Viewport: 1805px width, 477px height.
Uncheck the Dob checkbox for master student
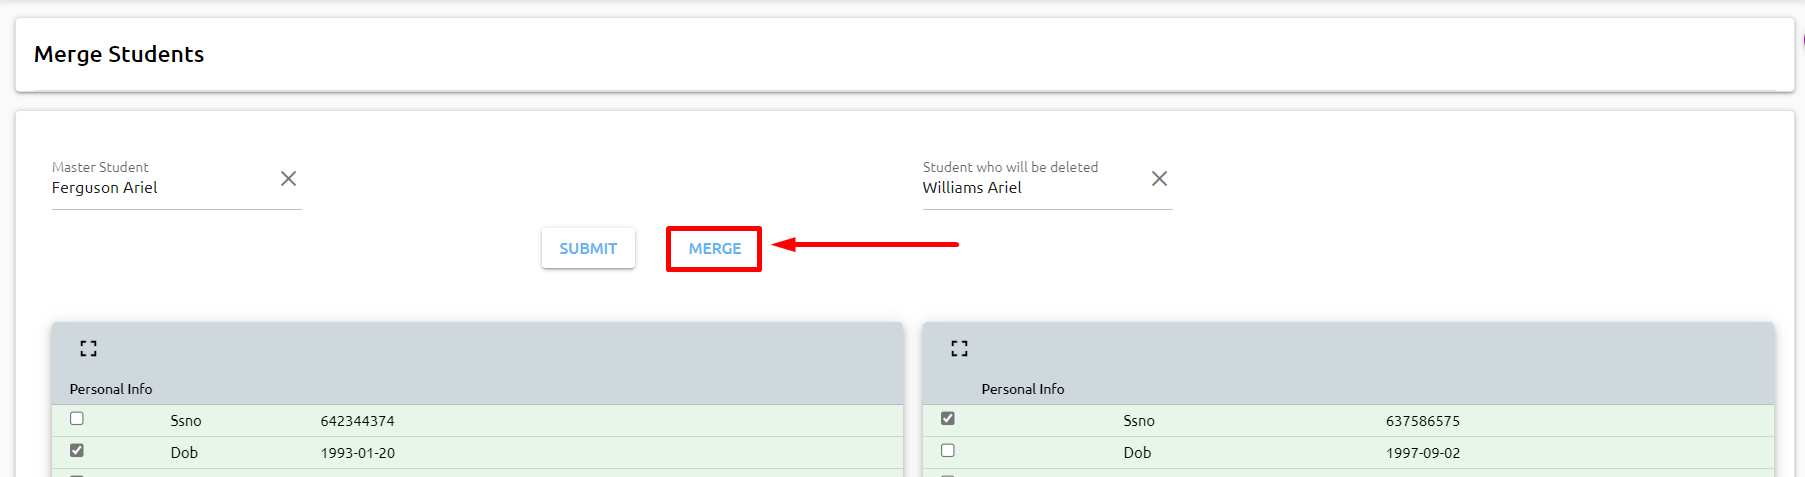pyautogui.click(x=77, y=451)
